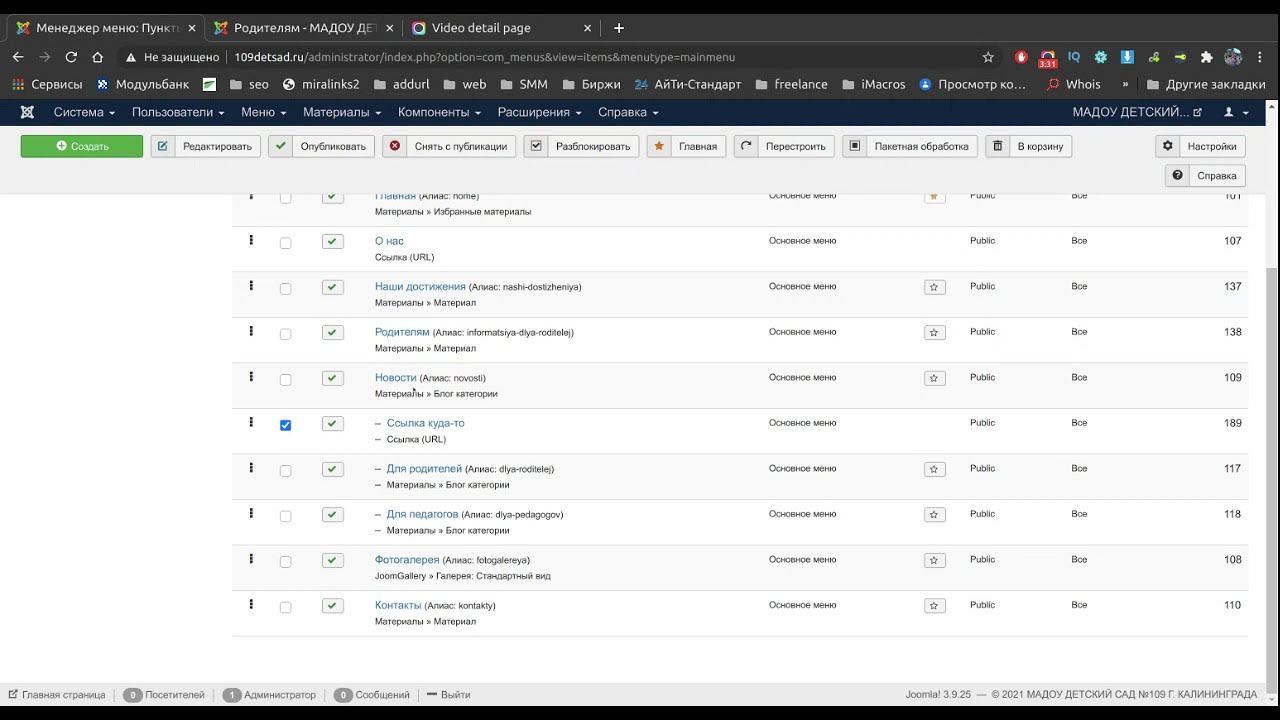Click the star icon for Наши достижения
The height and width of the screenshot is (720, 1280).
(934, 287)
